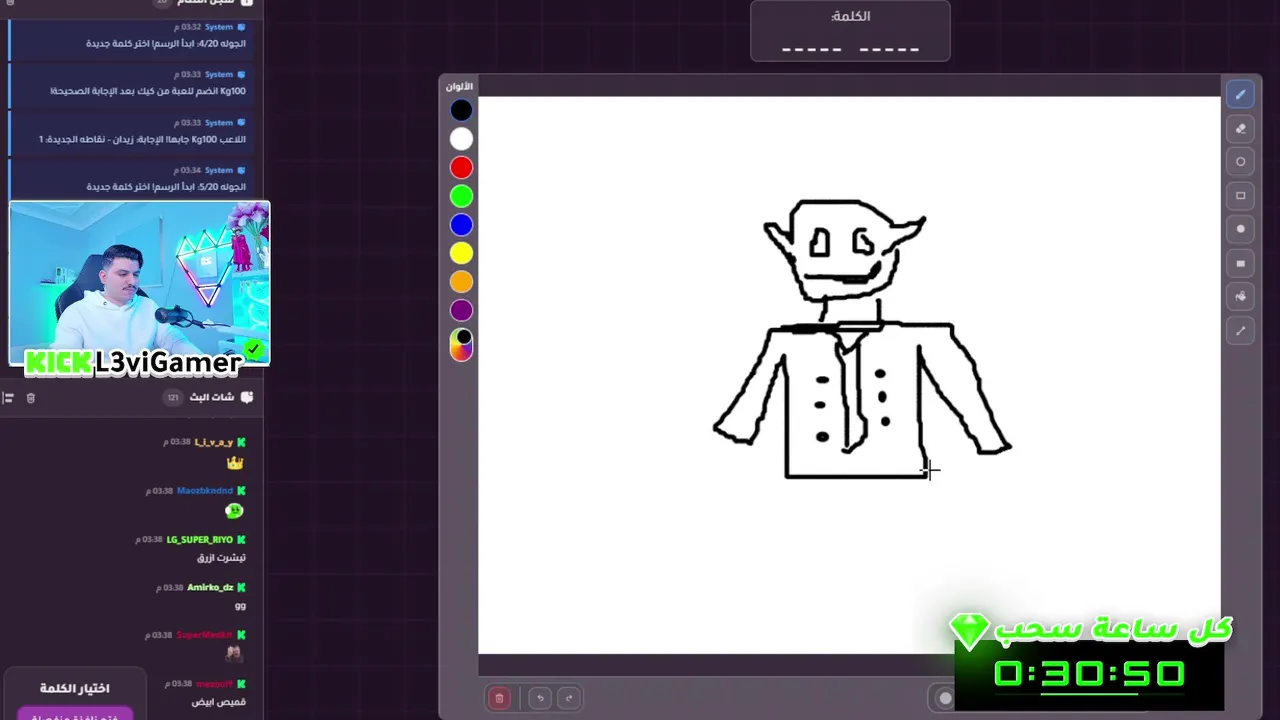The image size is (1280, 720).
Task: Select the paint bucket fill tool
Action: coord(1240,296)
